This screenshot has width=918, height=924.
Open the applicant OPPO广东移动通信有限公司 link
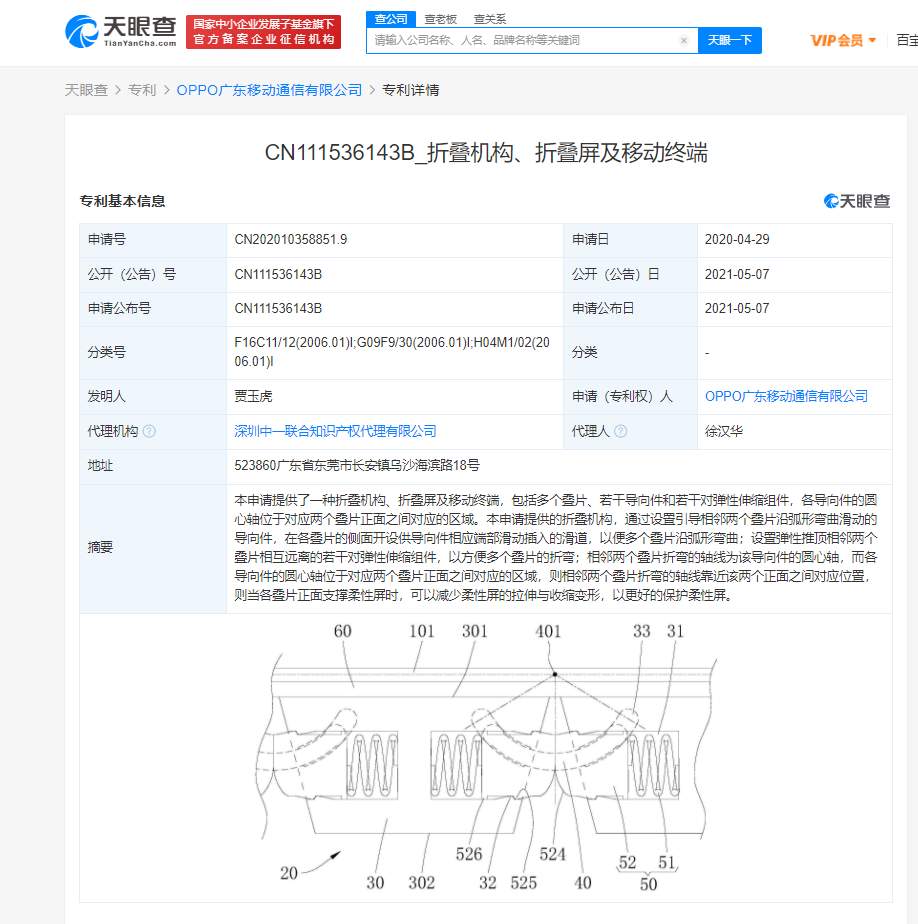pos(786,396)
